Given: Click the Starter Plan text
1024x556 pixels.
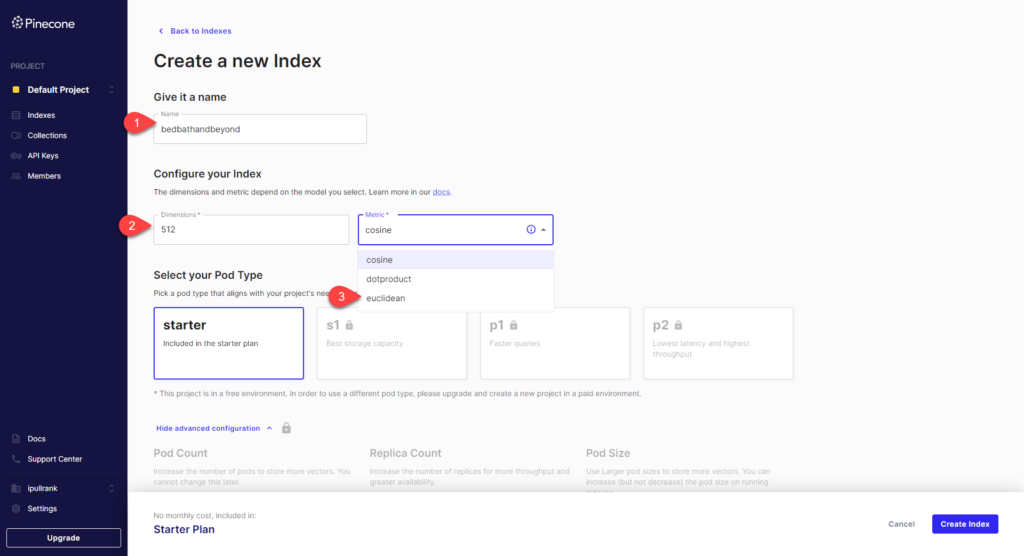Looking at the screenshot, I should 184,529.
